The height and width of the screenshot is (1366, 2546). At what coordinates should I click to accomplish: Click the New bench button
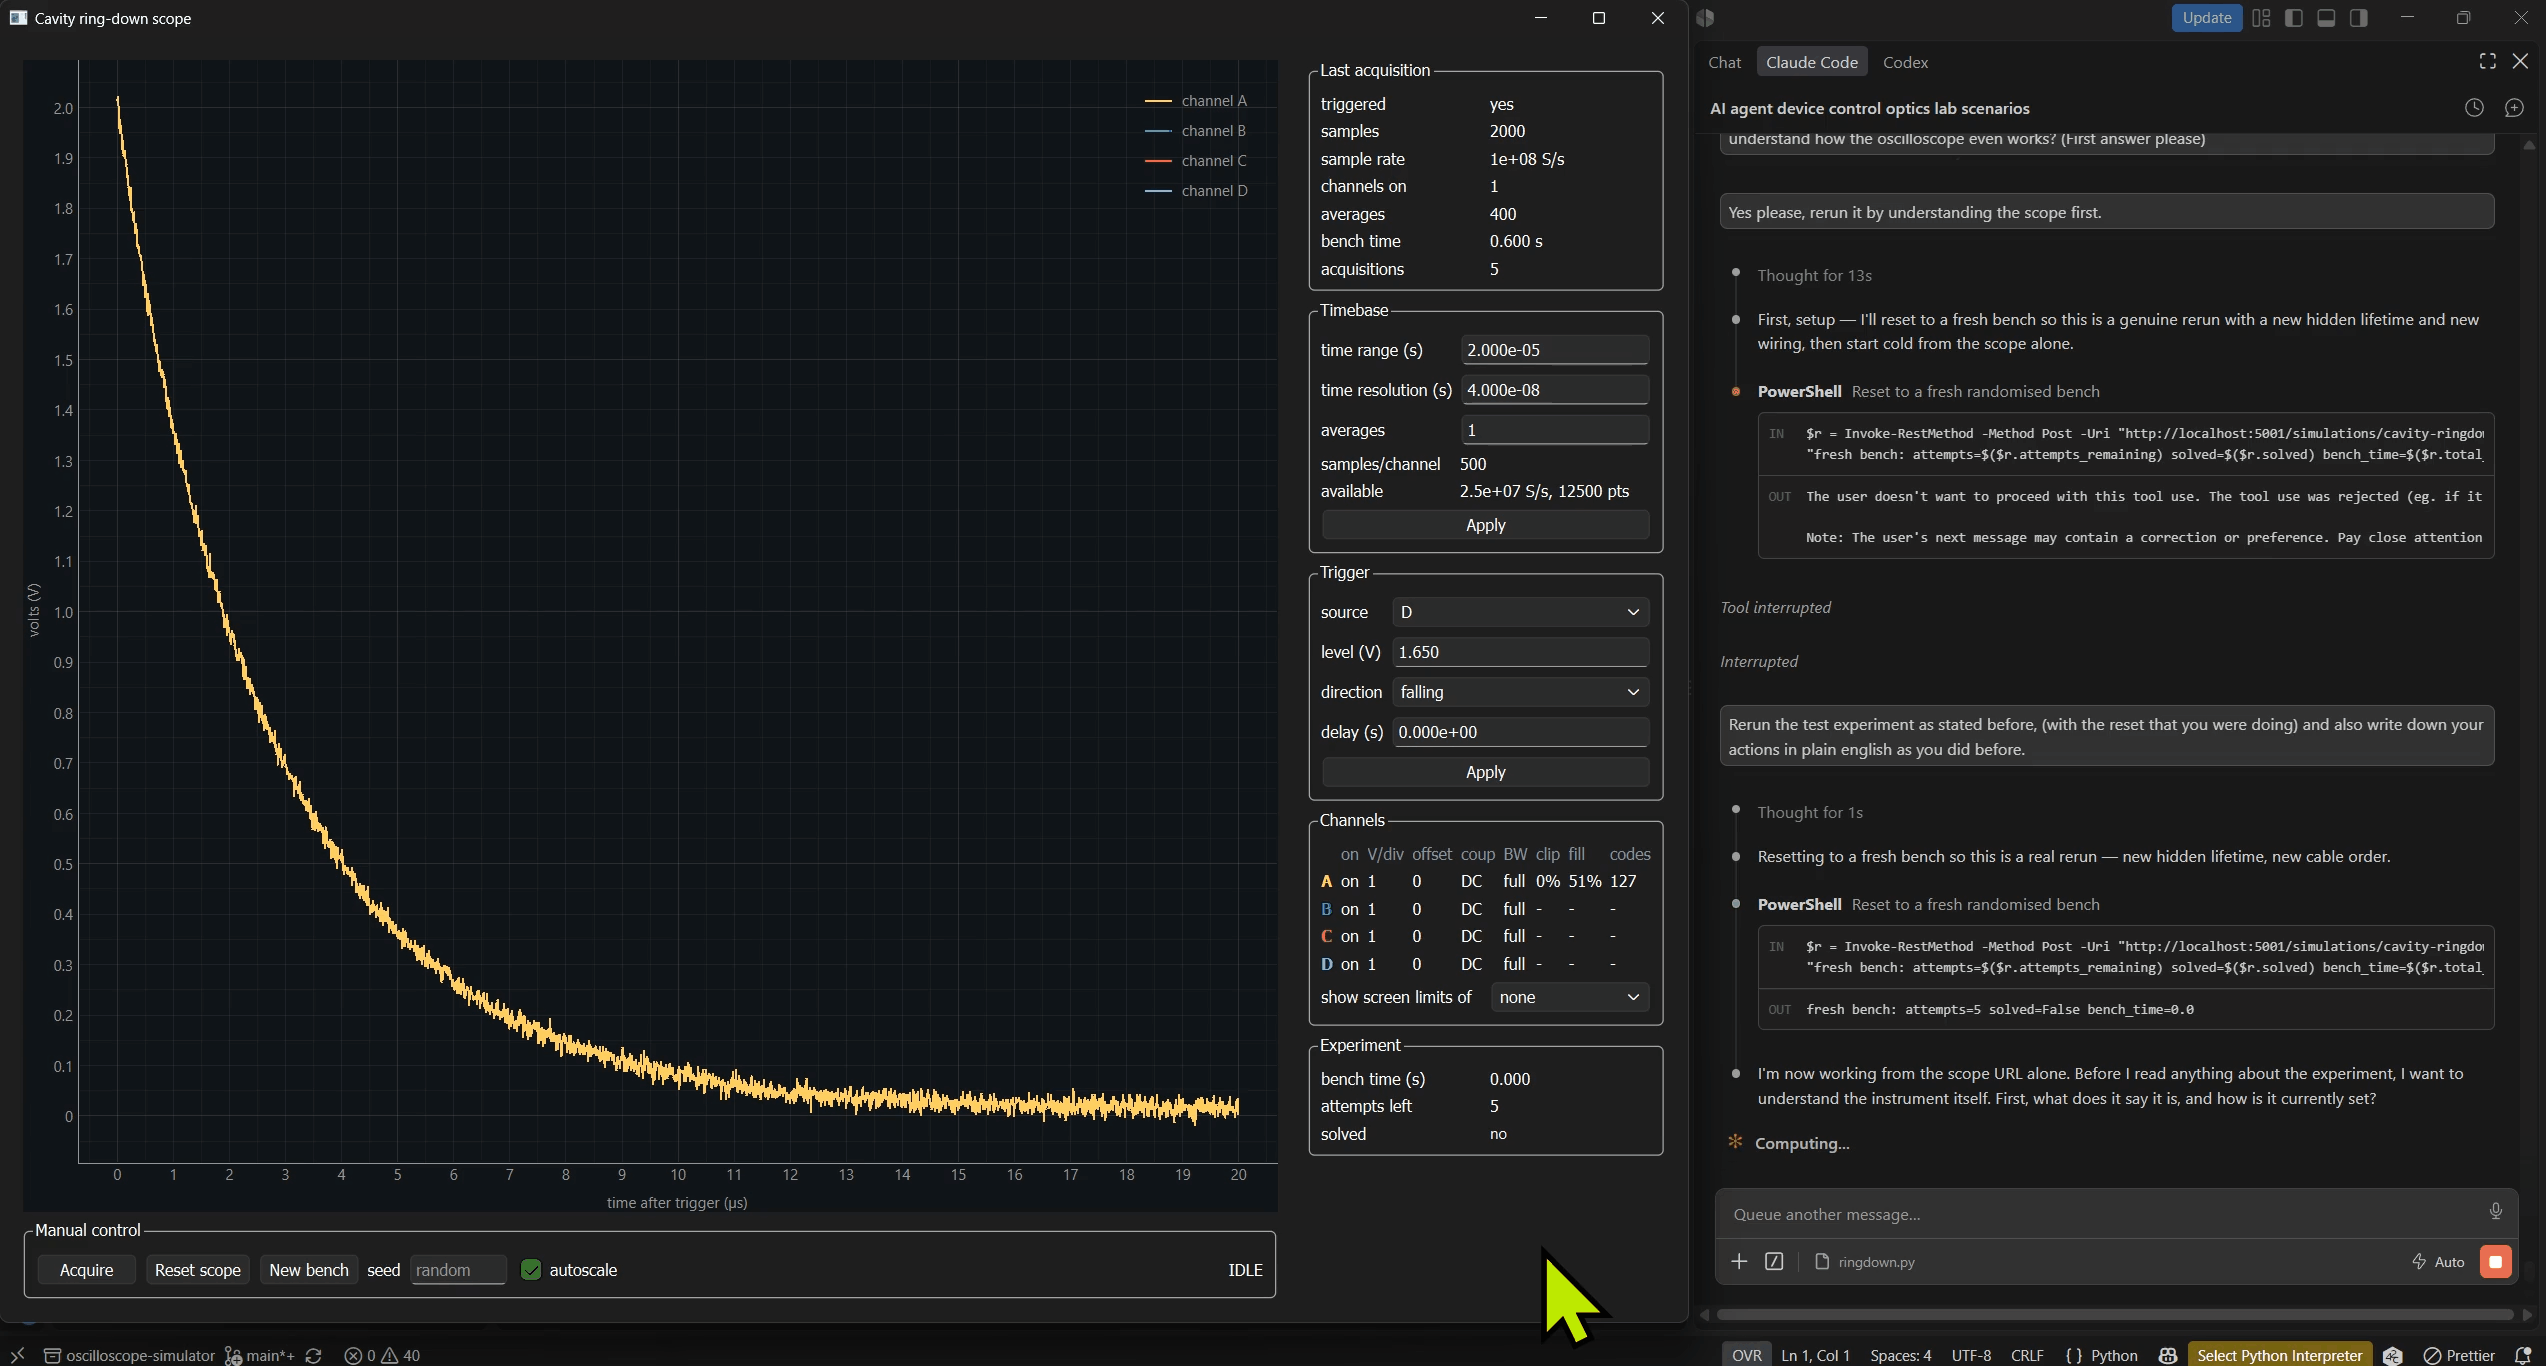pos(309,1269)
